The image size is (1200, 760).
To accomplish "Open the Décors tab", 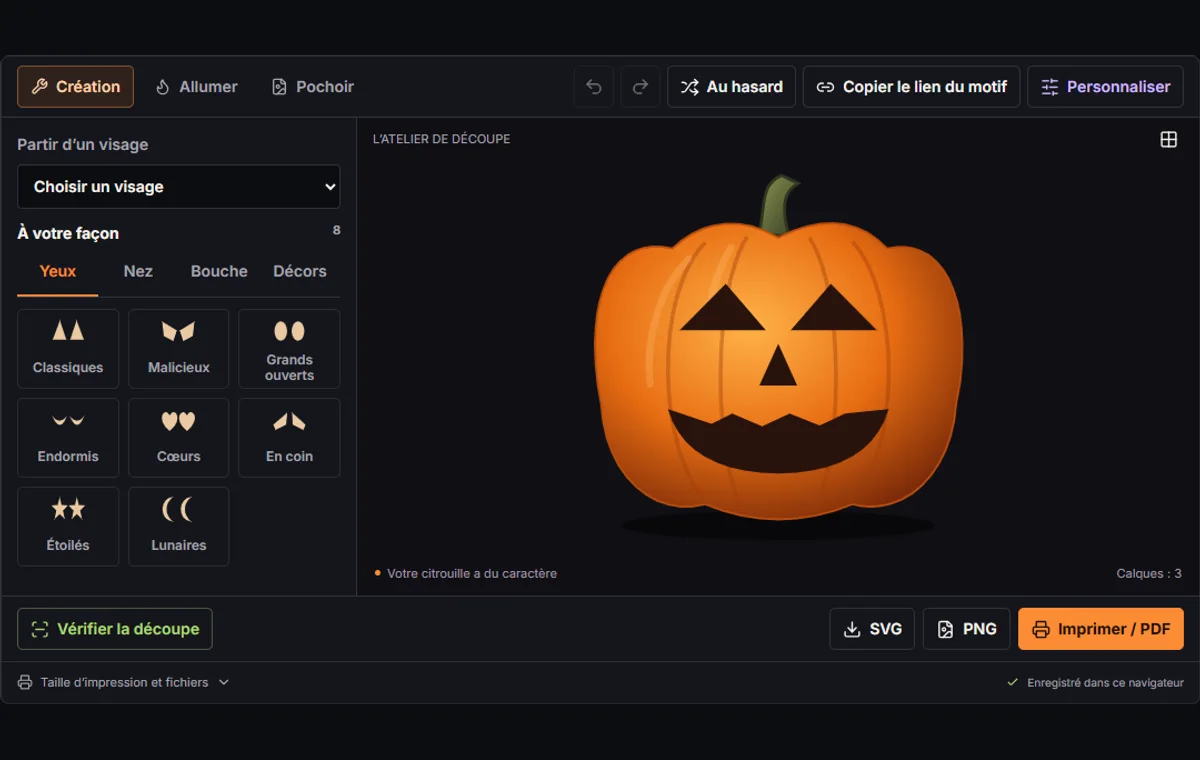I will coord(300,271).
